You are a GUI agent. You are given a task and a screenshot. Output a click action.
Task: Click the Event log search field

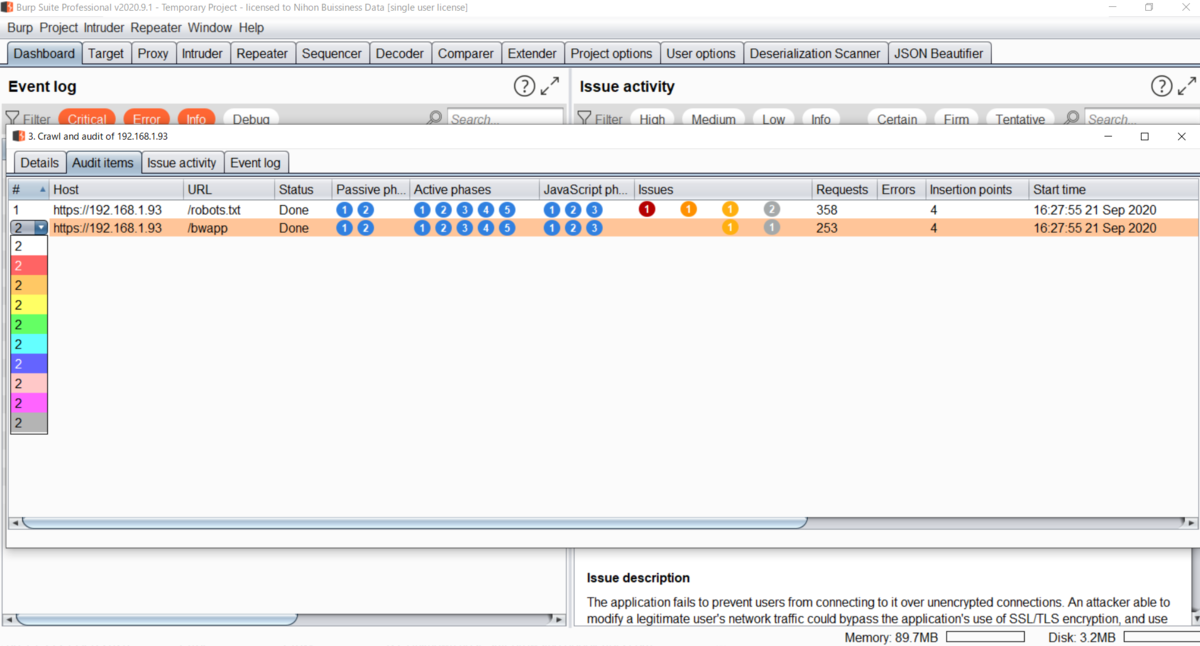[x=505, y=119]
